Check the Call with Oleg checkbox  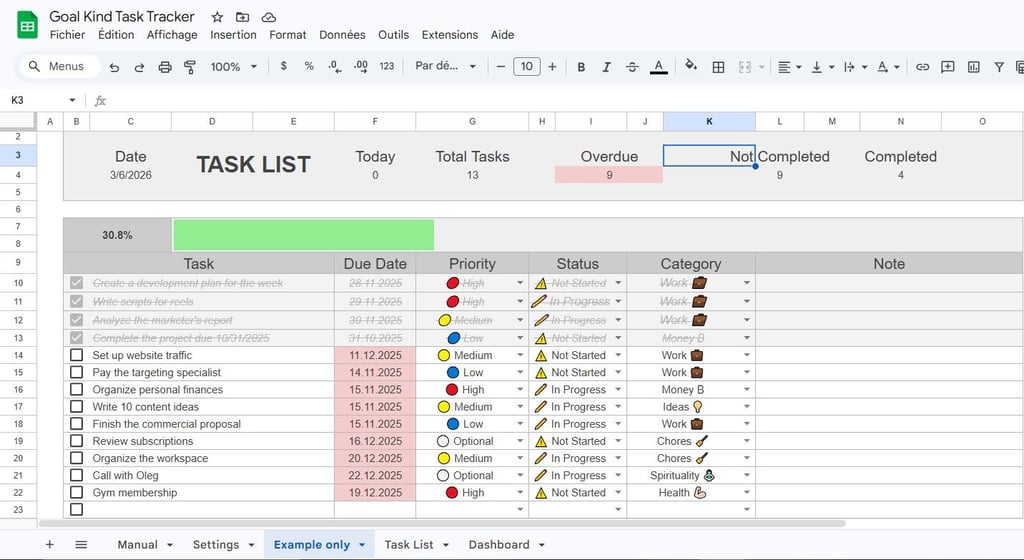pyautogui.click(x=76, y=475)
